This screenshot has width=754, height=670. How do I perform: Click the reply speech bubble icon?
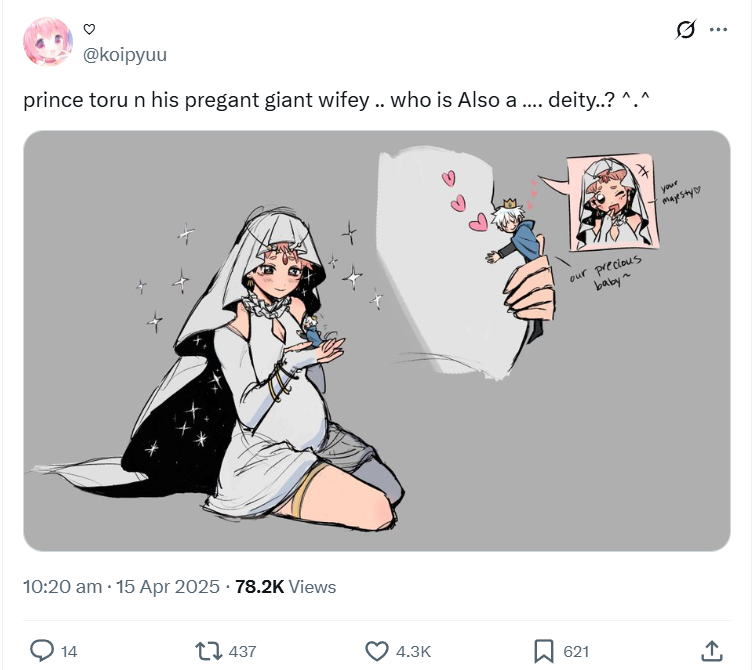pyautogui.click(x=42, y=651)
